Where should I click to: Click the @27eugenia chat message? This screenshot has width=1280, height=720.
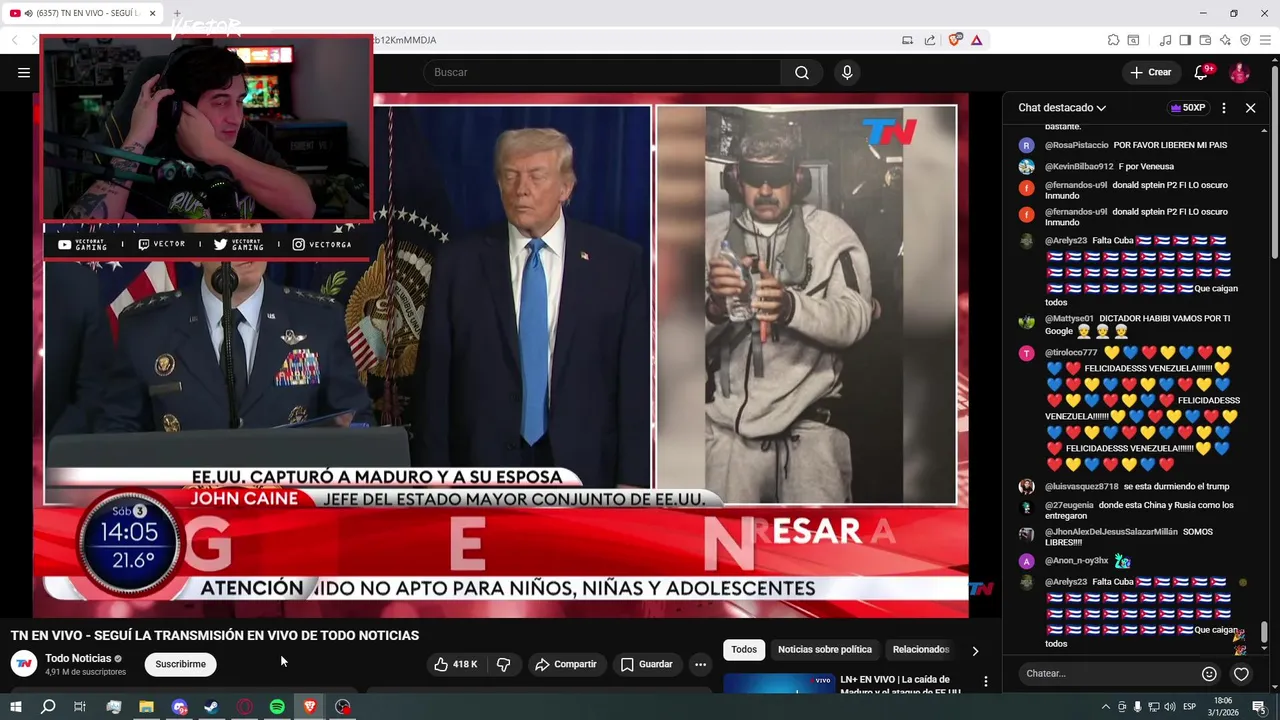(1130, 510)
